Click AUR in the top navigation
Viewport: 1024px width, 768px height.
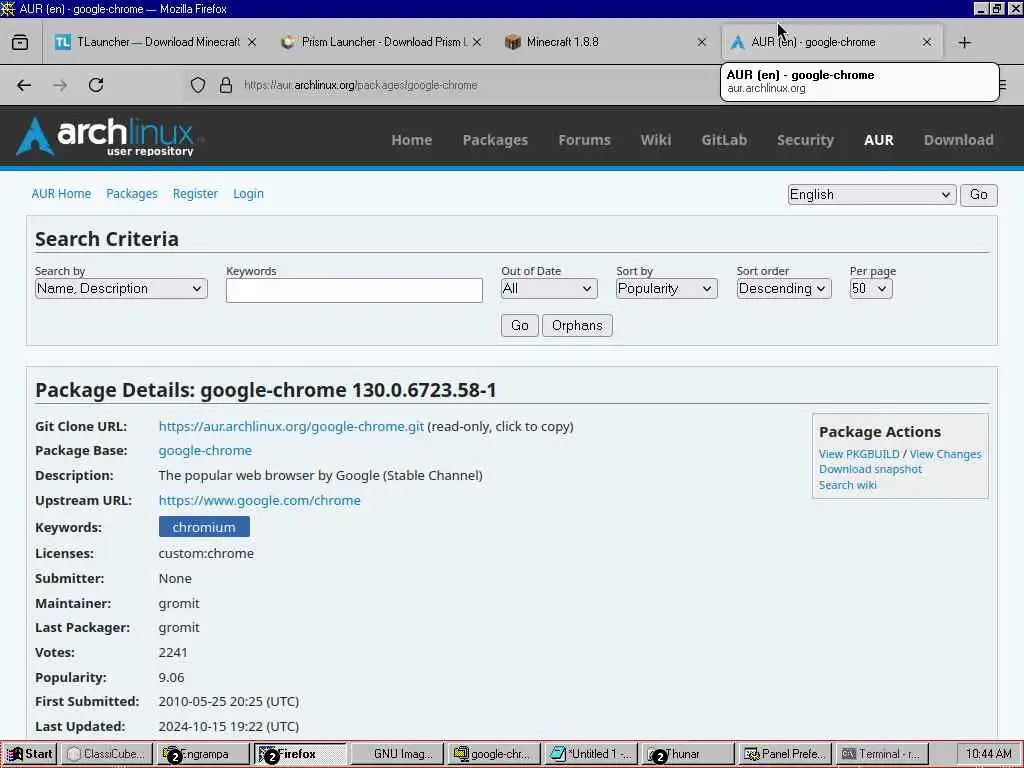pos(879,140)
